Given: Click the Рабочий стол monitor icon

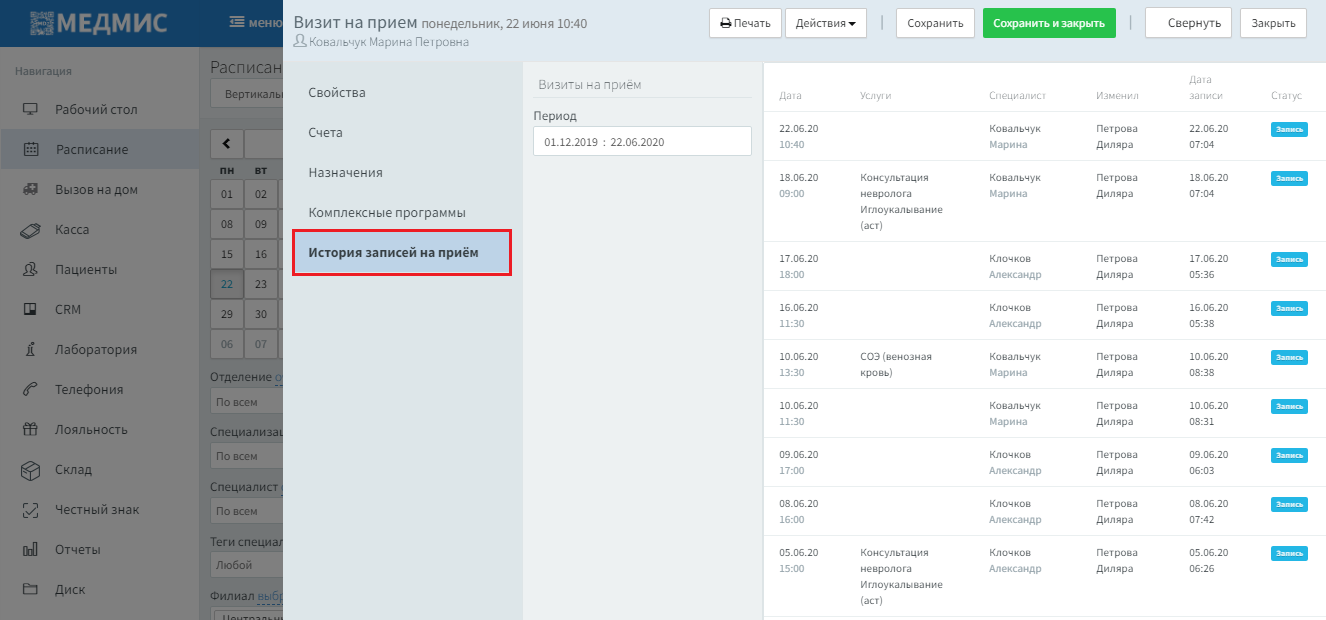Looking at the screenshot, I should point(30,109).
